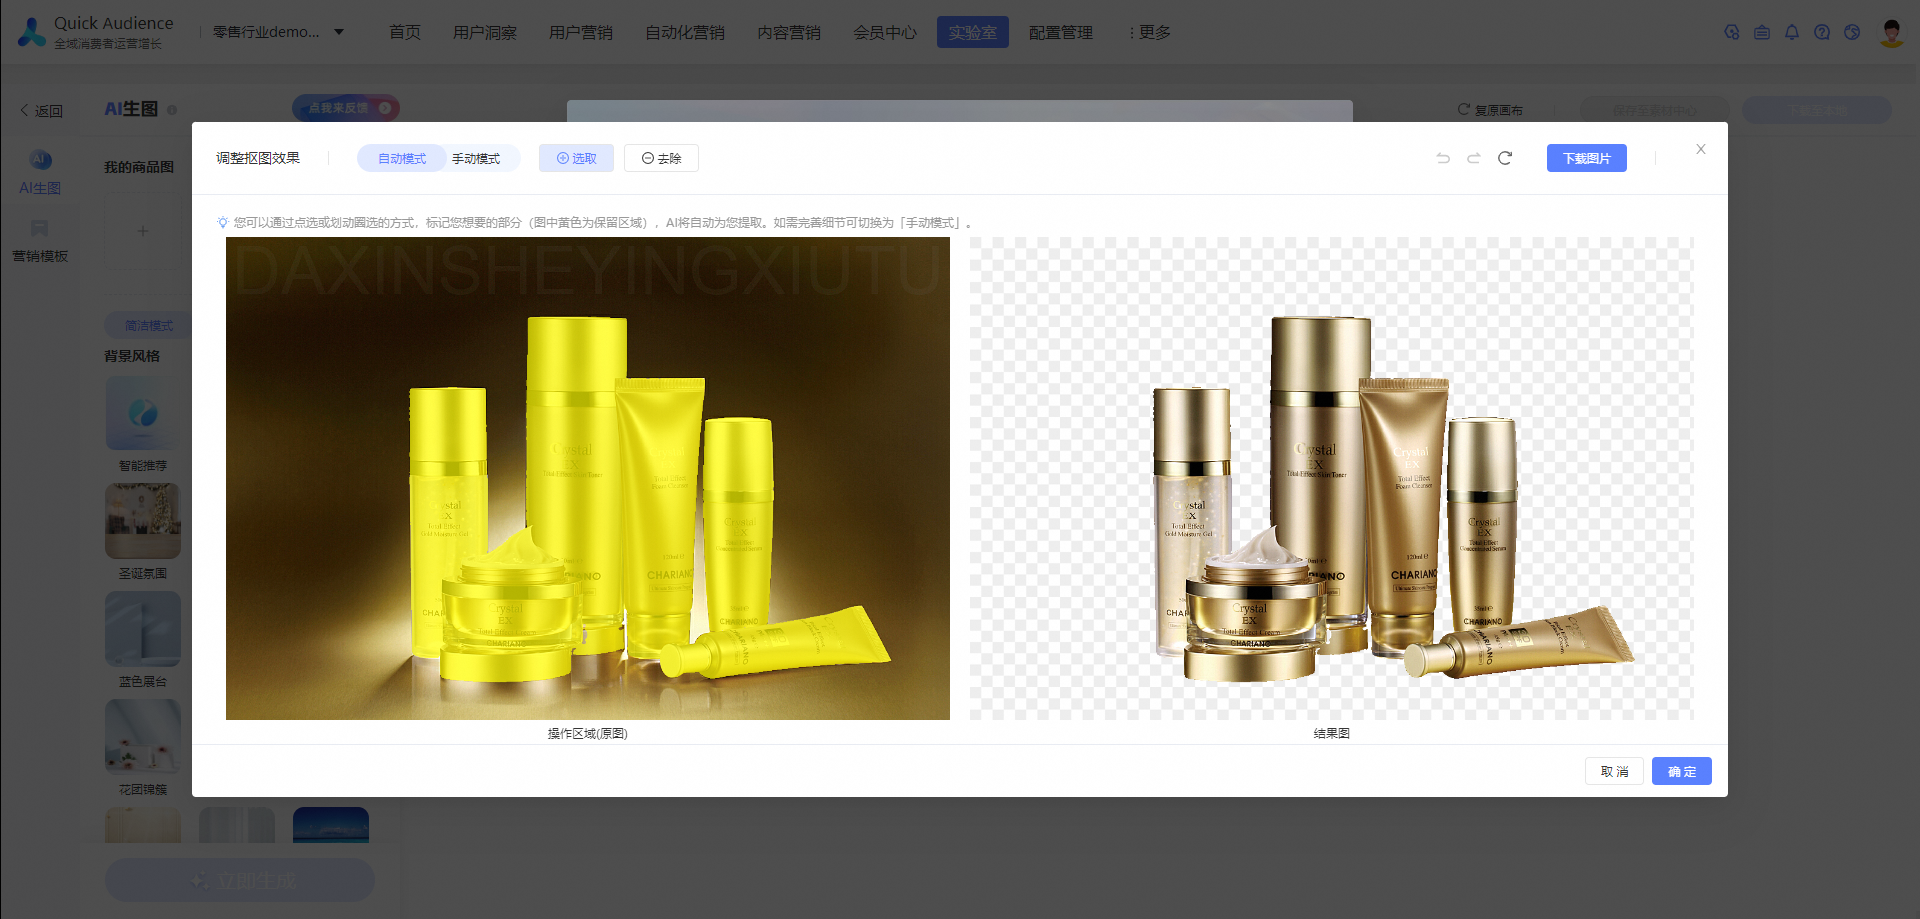The height and width of the screenshot is (919, 1920).
Task: Click the 立即生成 button
Action: [240, 880]
